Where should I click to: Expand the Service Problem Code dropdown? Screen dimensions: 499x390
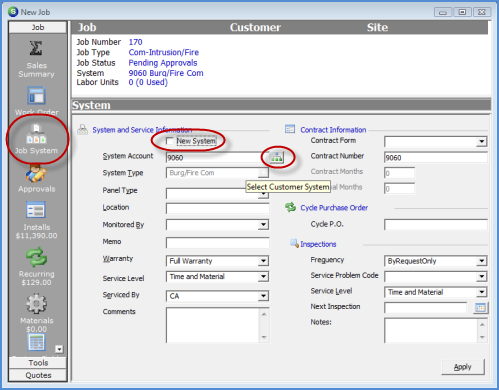point(481,276)
